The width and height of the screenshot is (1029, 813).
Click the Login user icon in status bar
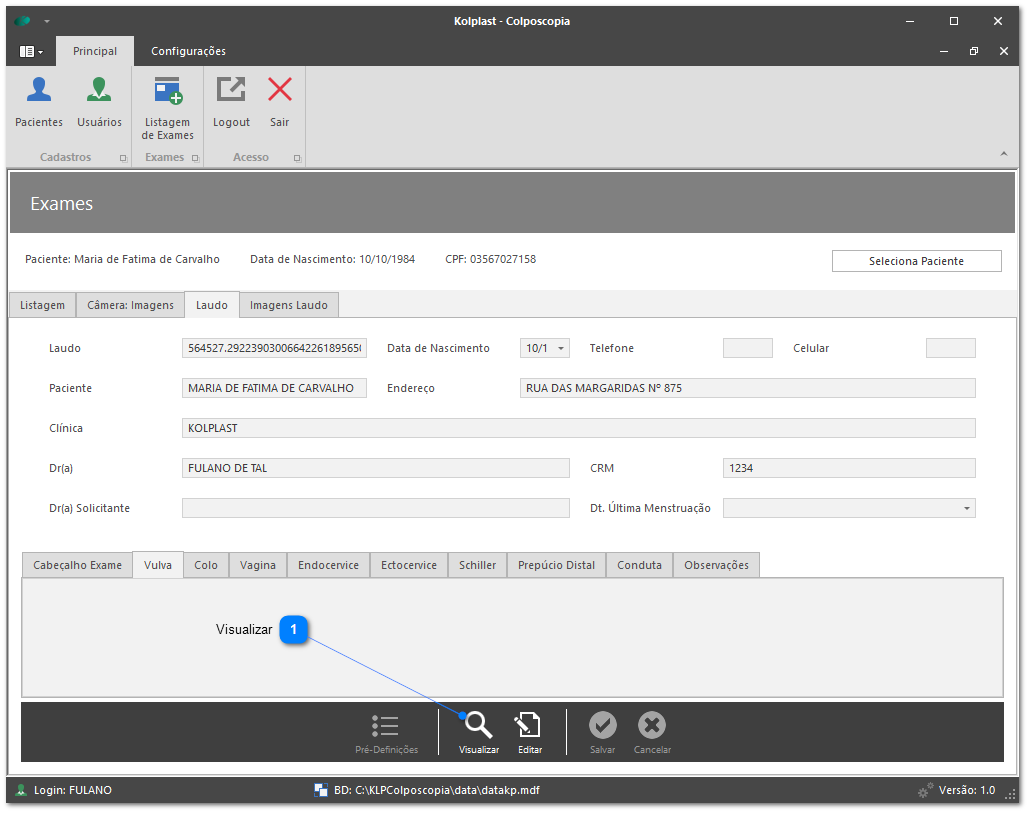[x=21, y=791]
